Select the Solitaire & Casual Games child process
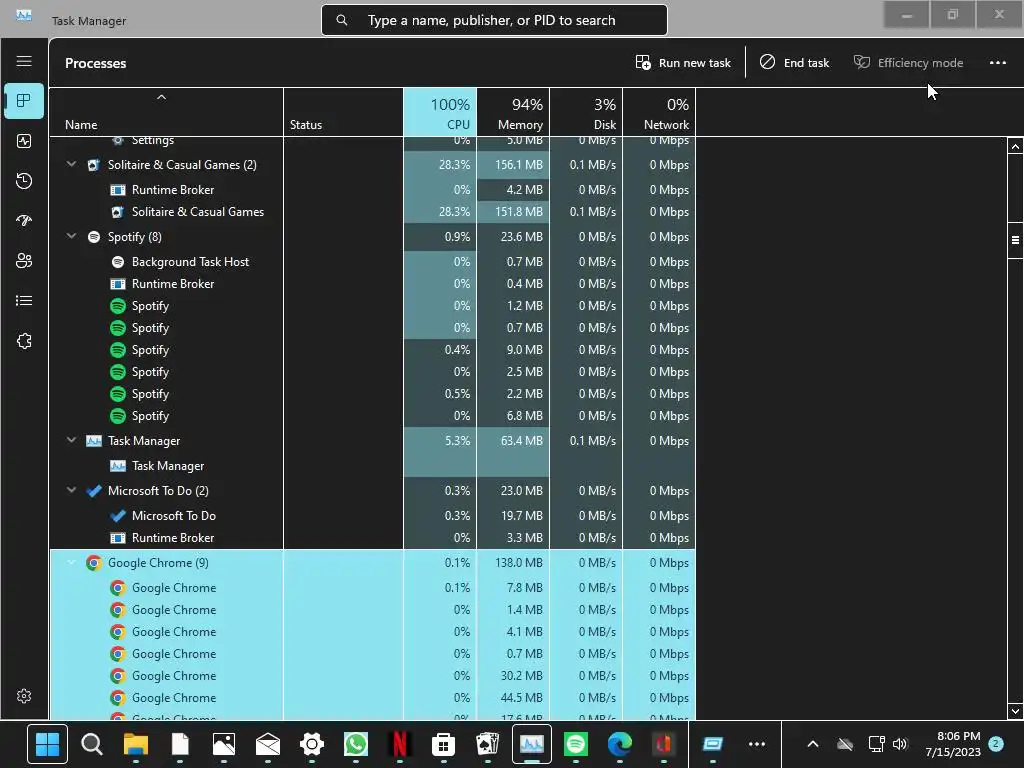This screenshot has height=768, width=1024. coord(372,212)
